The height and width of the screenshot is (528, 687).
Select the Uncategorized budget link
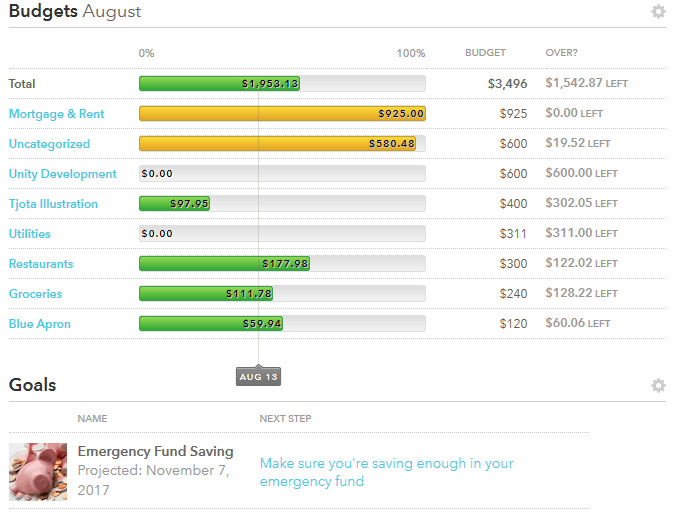pos(49,144)
